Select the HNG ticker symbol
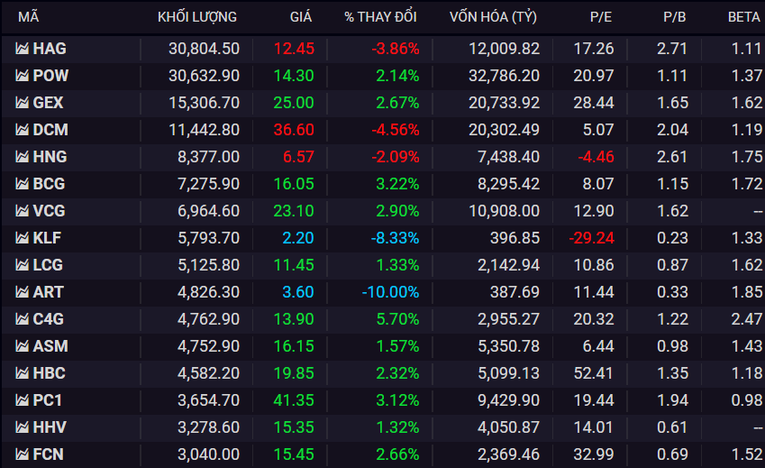Screen dimensions: 765x468 click(50, 157)
